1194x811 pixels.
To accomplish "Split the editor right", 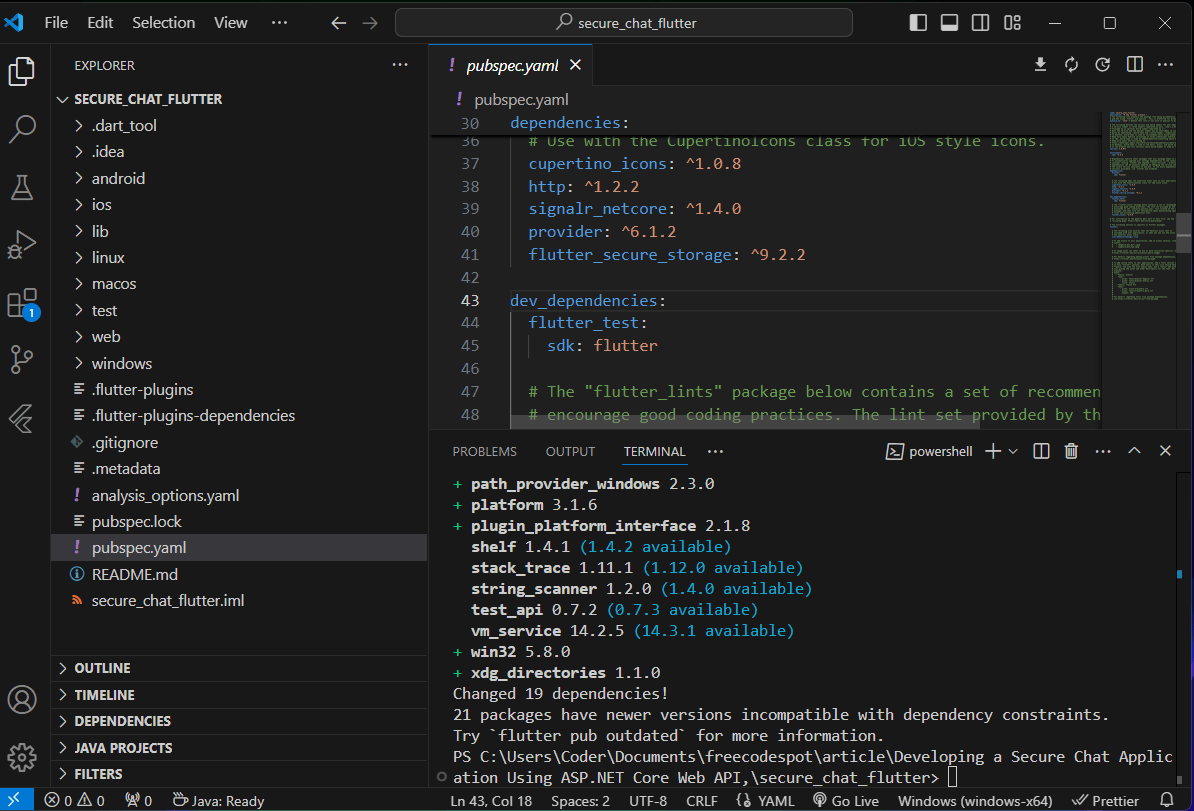I will pyautogui.click(x=1134, y=65).
